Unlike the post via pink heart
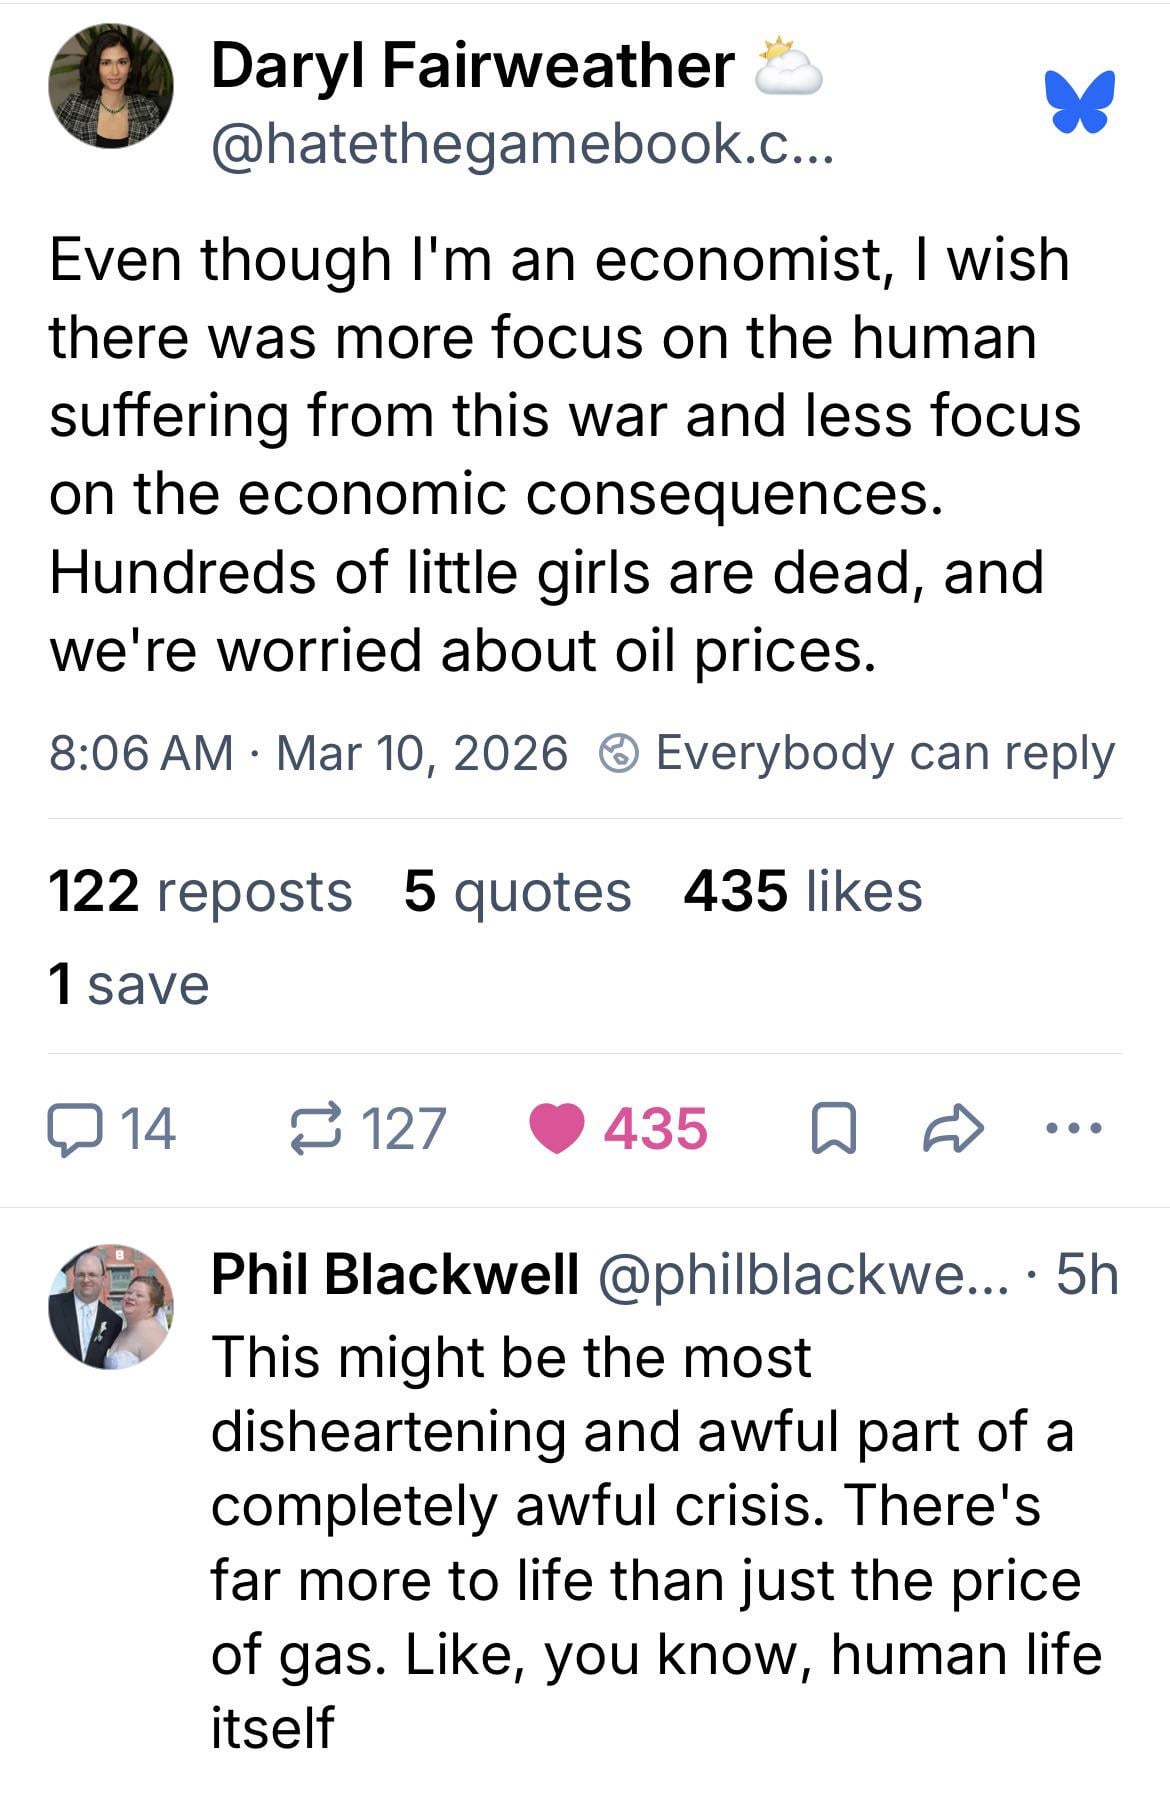The width and height of the screenshot is (1170, 1793). click(556, 1130)
